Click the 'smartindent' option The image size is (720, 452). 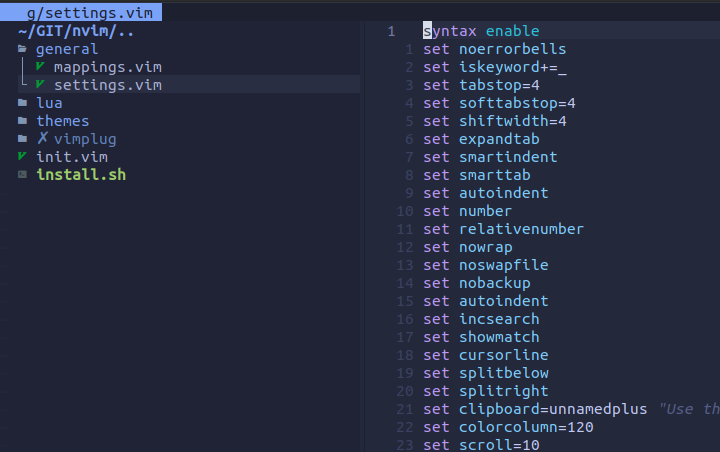tap(508, 157)
